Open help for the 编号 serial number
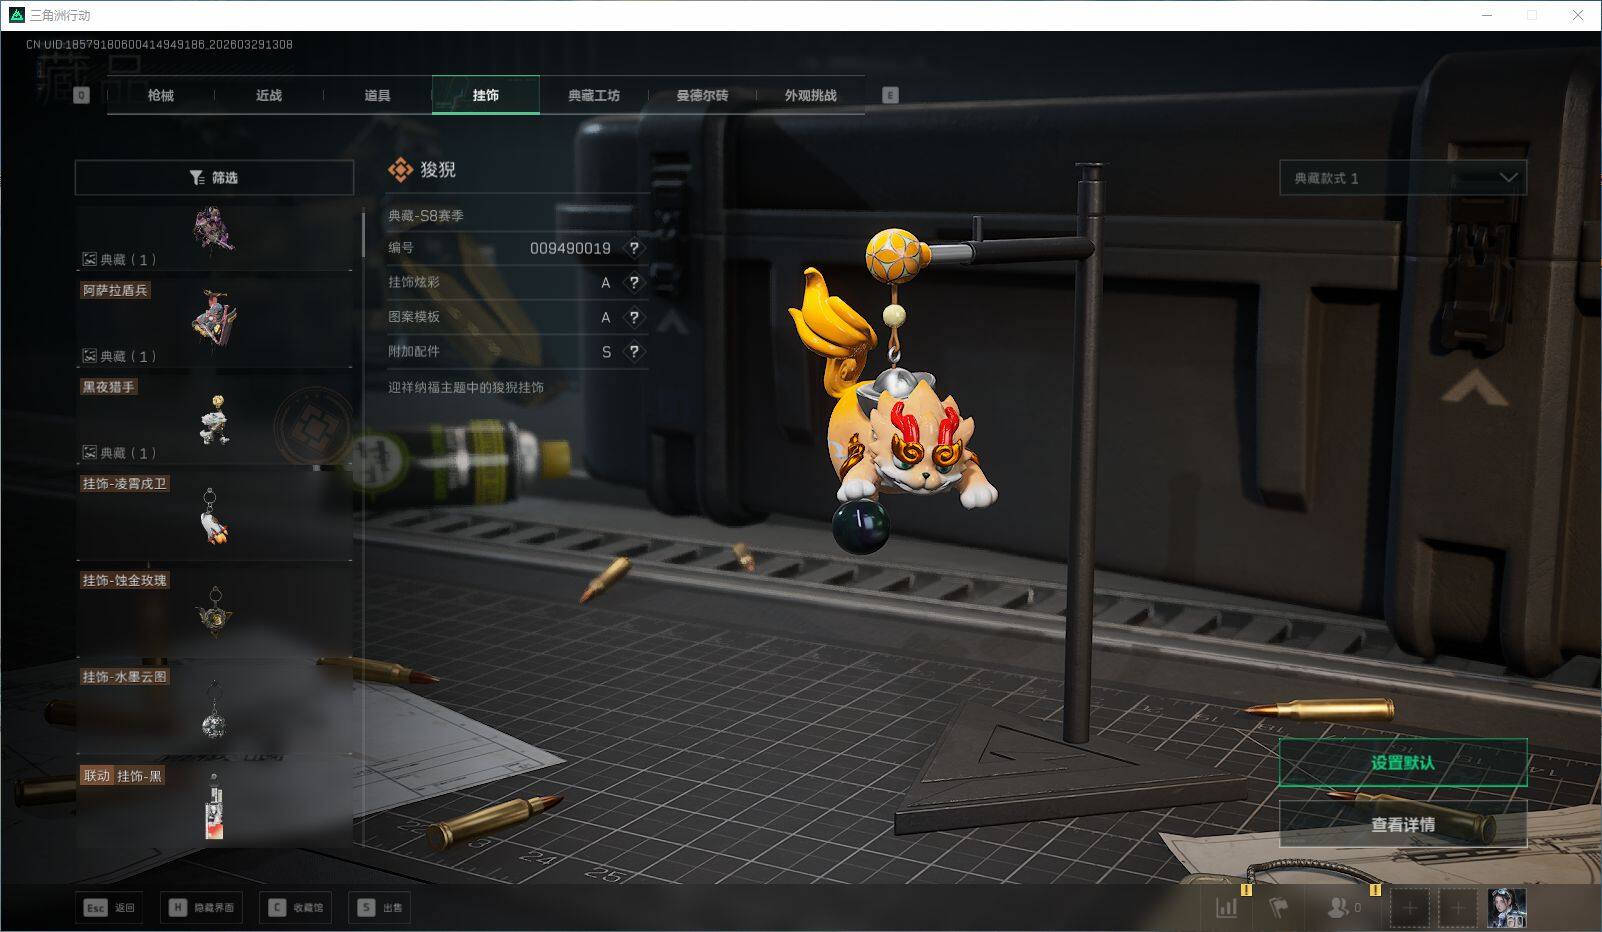This screenshot has width=1602, height=932. (634, 248)
